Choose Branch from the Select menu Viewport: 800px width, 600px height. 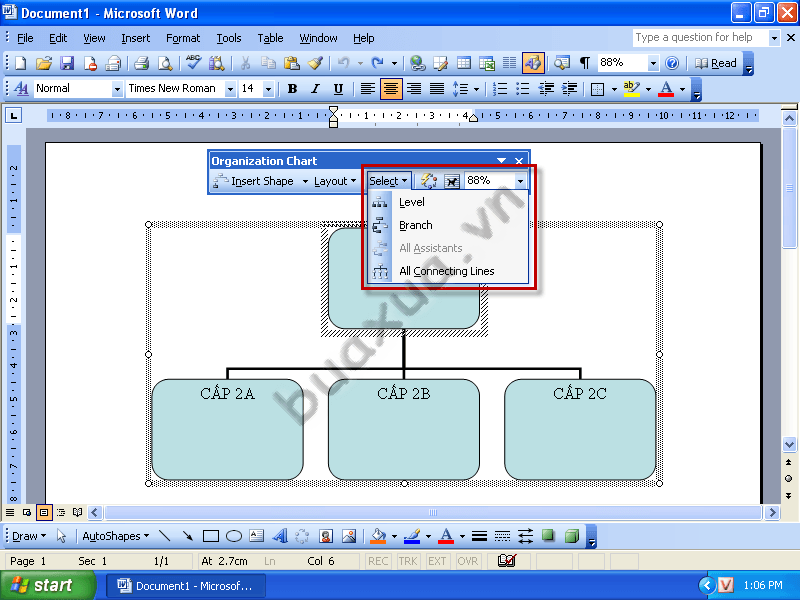(448, 225)
